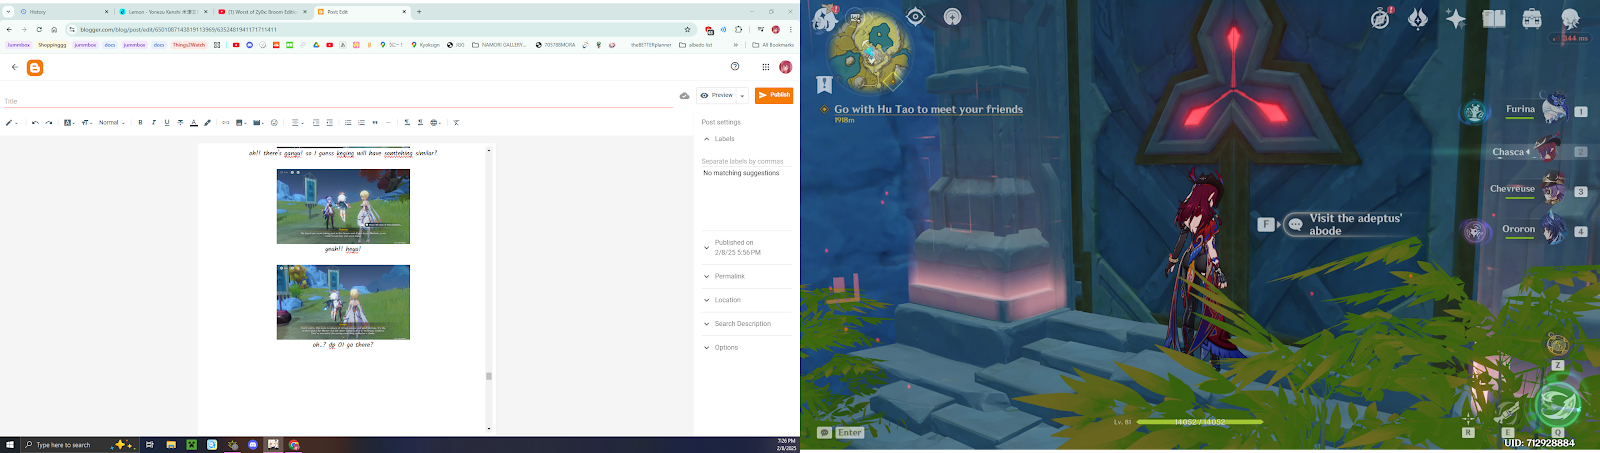Open the events compass icon in game
This screenshot has width=1600, height=453.
pyautogui.click(x=1381, y=18)
